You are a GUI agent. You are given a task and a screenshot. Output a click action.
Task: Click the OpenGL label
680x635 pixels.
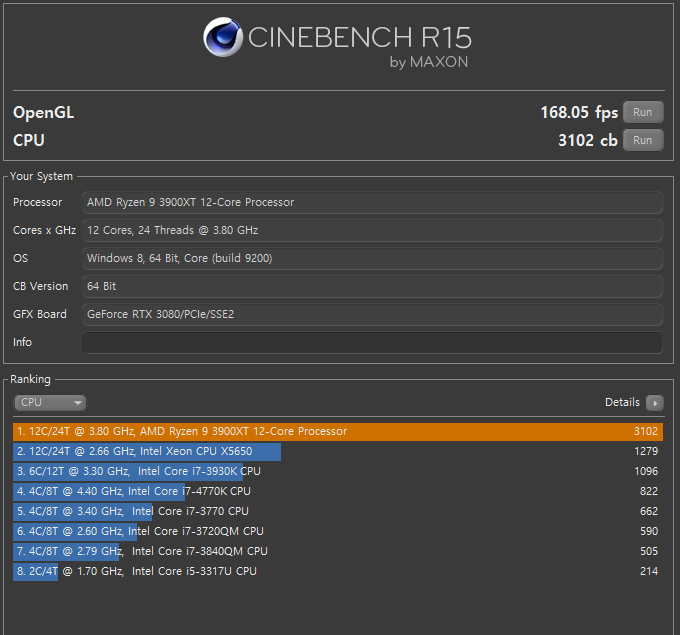click(x=43, y=113)
